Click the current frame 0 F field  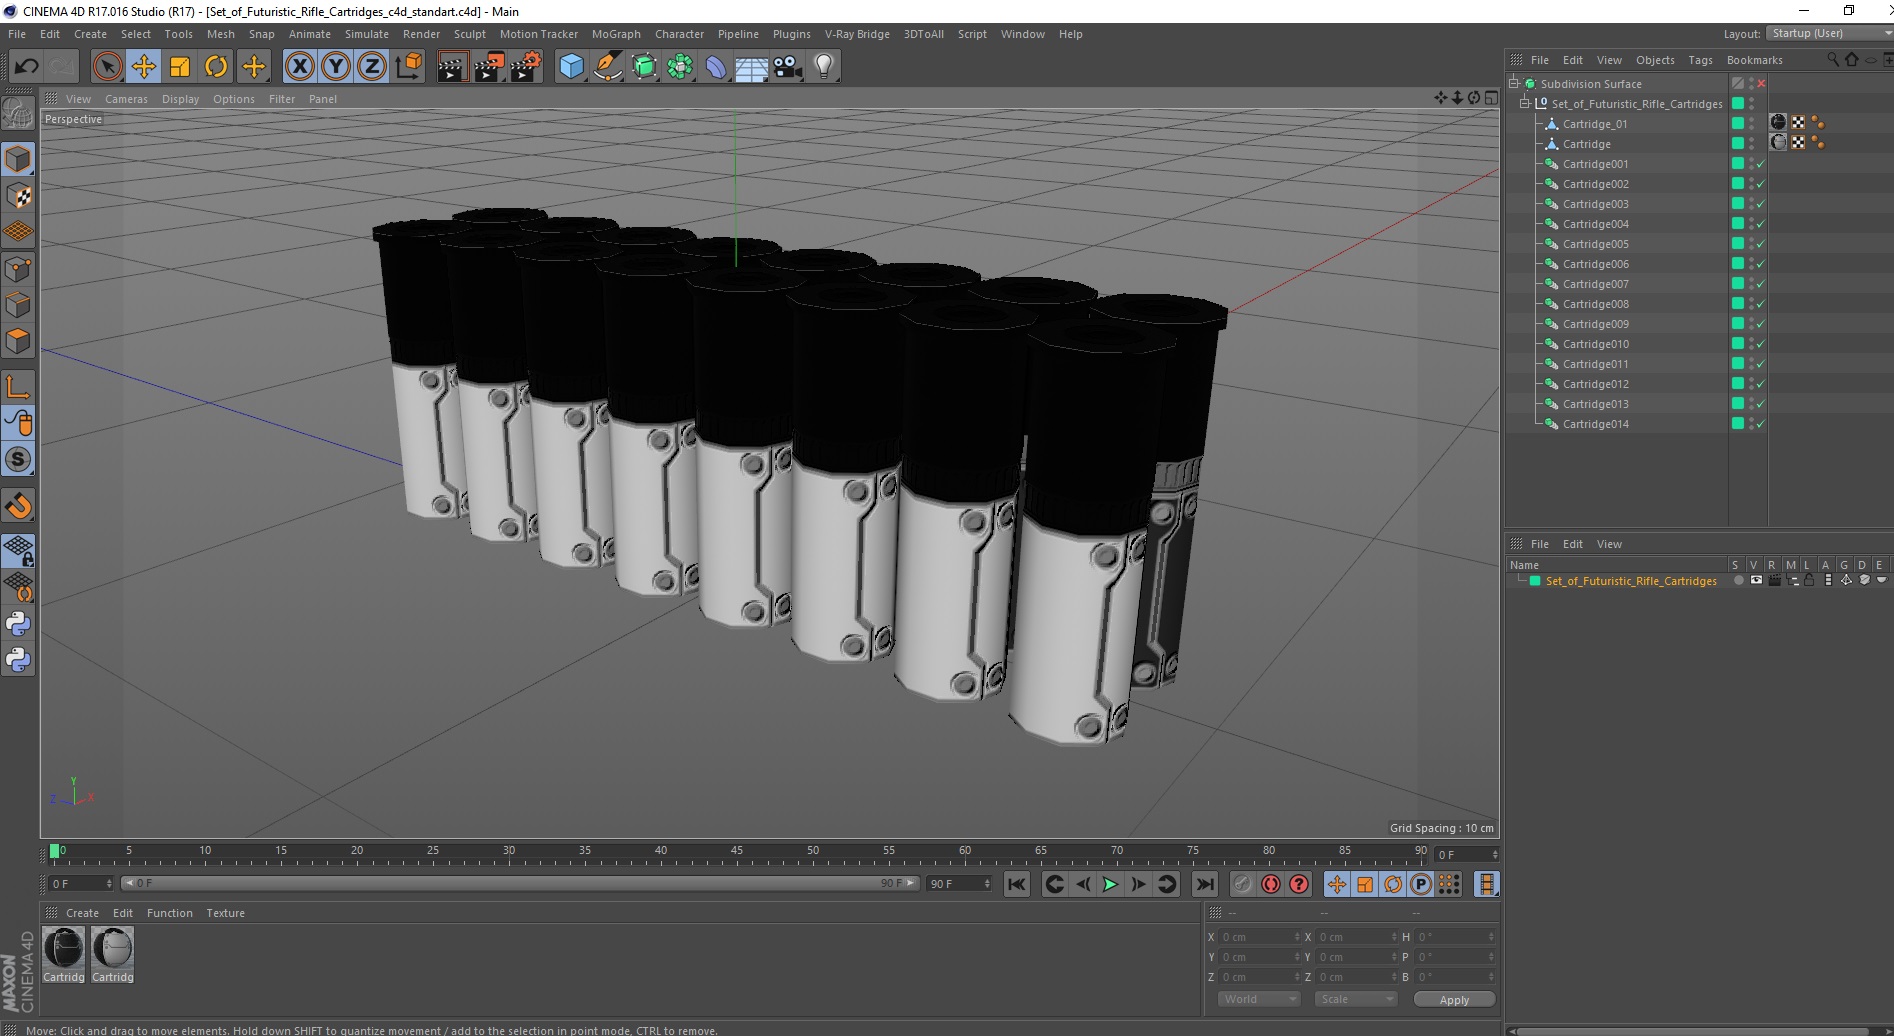tap(81, 884)
